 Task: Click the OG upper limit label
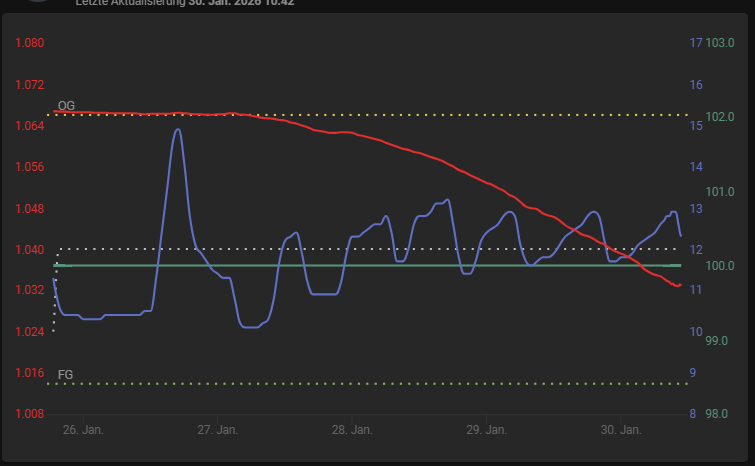(x=66, y=105)
